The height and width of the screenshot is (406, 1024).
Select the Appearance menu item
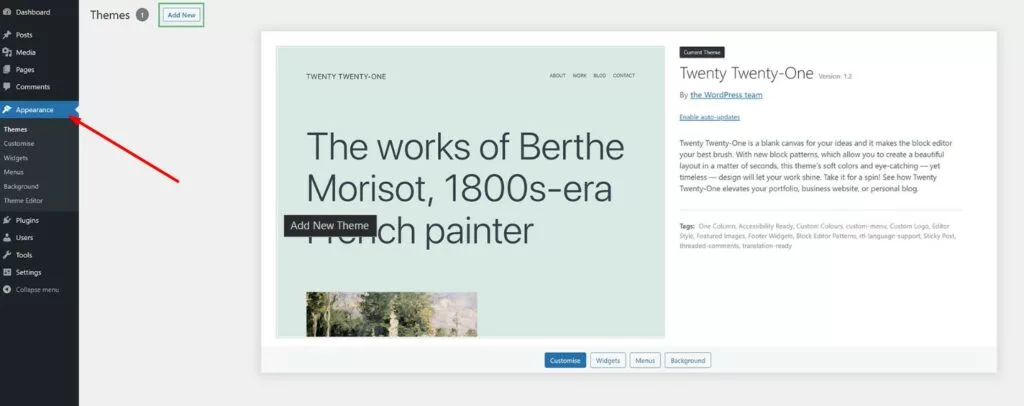(39, 110)
